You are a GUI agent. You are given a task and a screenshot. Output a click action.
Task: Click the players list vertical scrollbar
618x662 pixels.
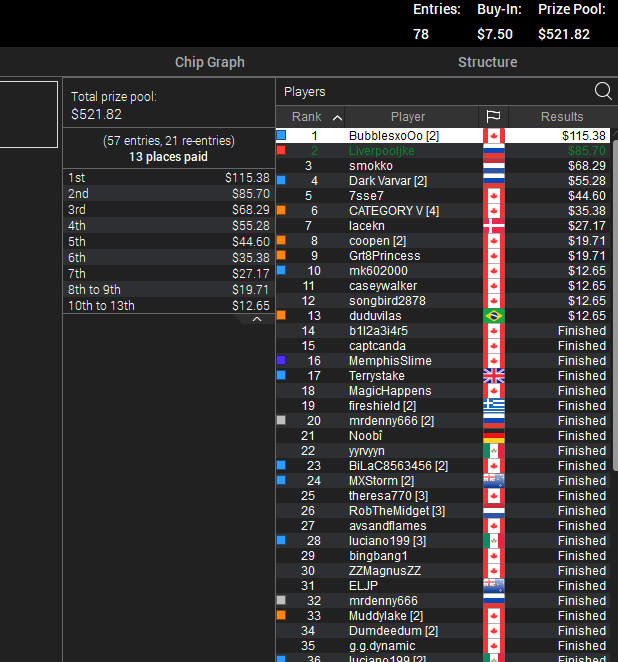[x=615, y=302]
